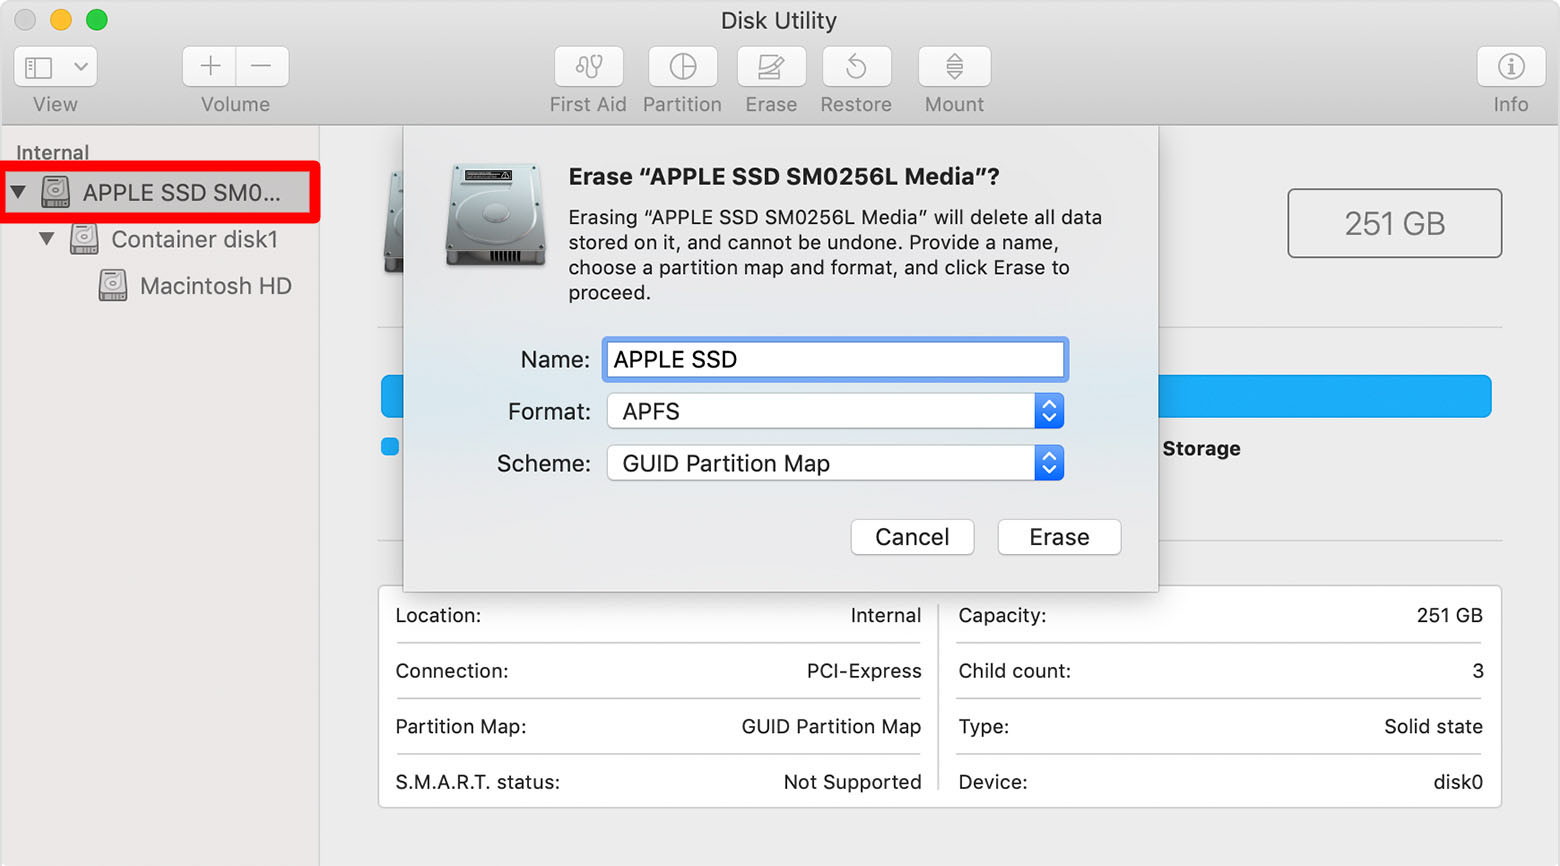
Task: Cancel the erase dialog
Action: pyautogui.click(x=912, y=537)
